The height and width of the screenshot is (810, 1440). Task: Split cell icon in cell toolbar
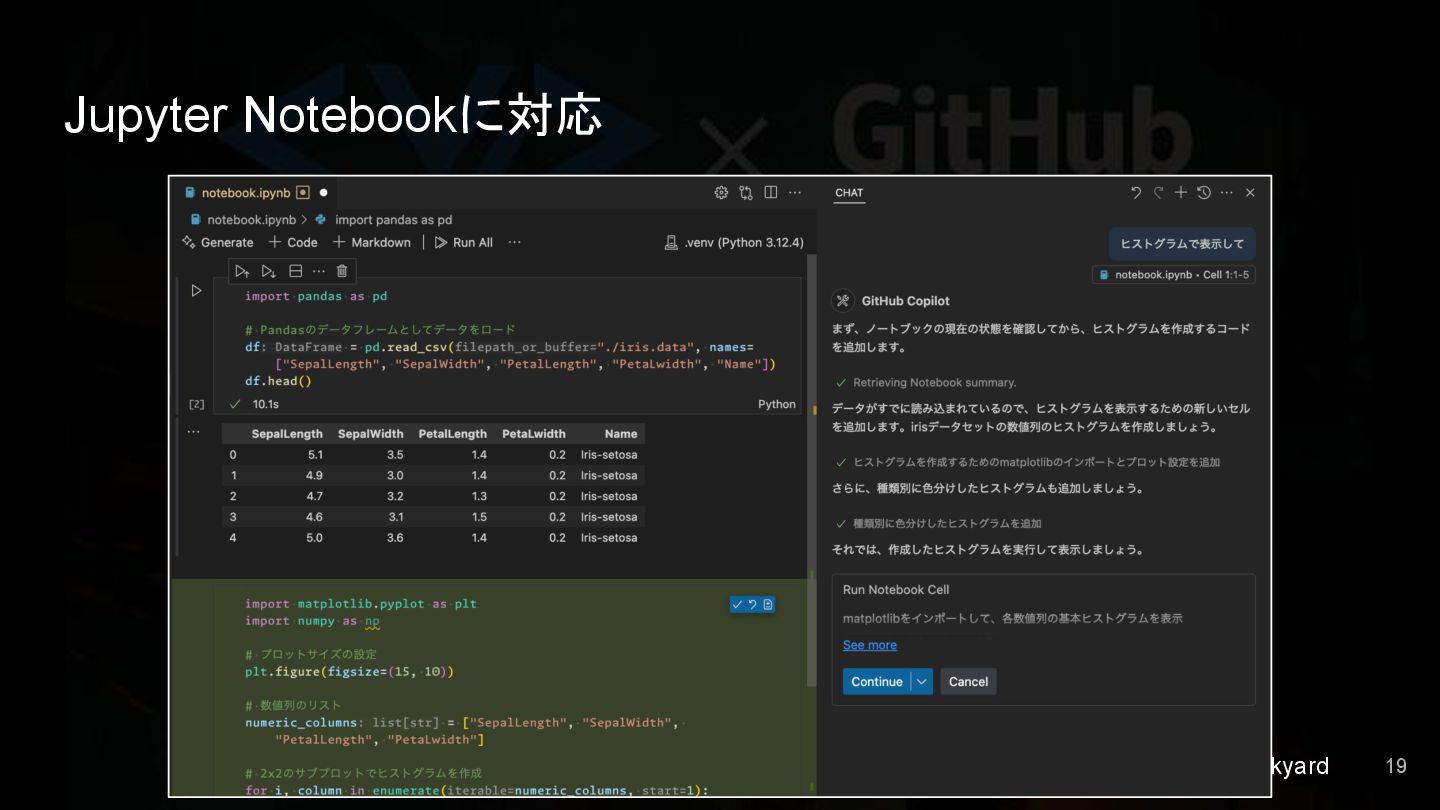[295, 271]
